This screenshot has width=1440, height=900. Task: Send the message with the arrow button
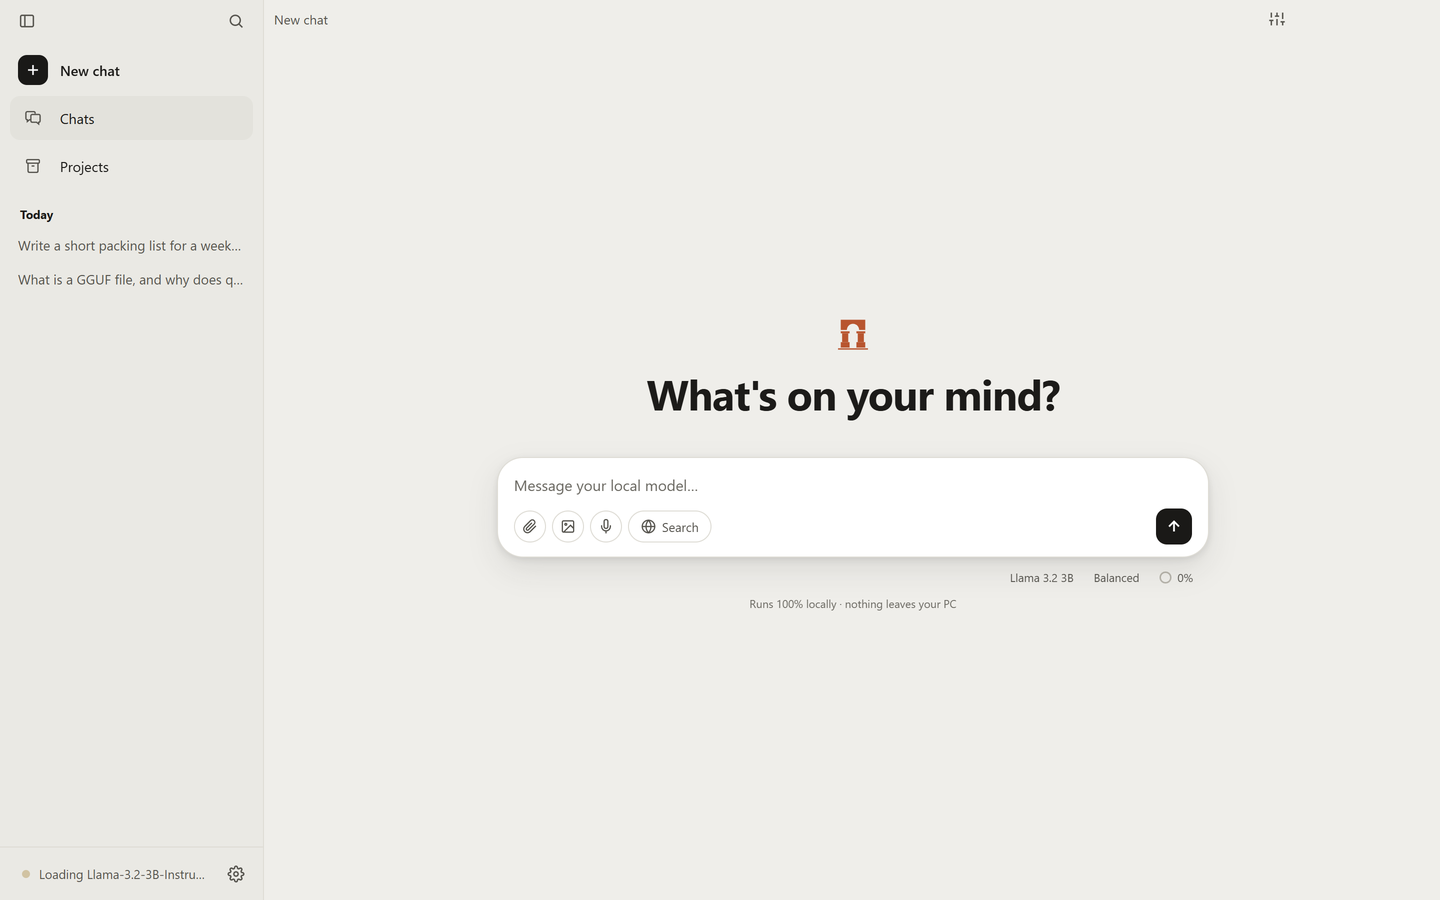click(x=1174, y=526)
